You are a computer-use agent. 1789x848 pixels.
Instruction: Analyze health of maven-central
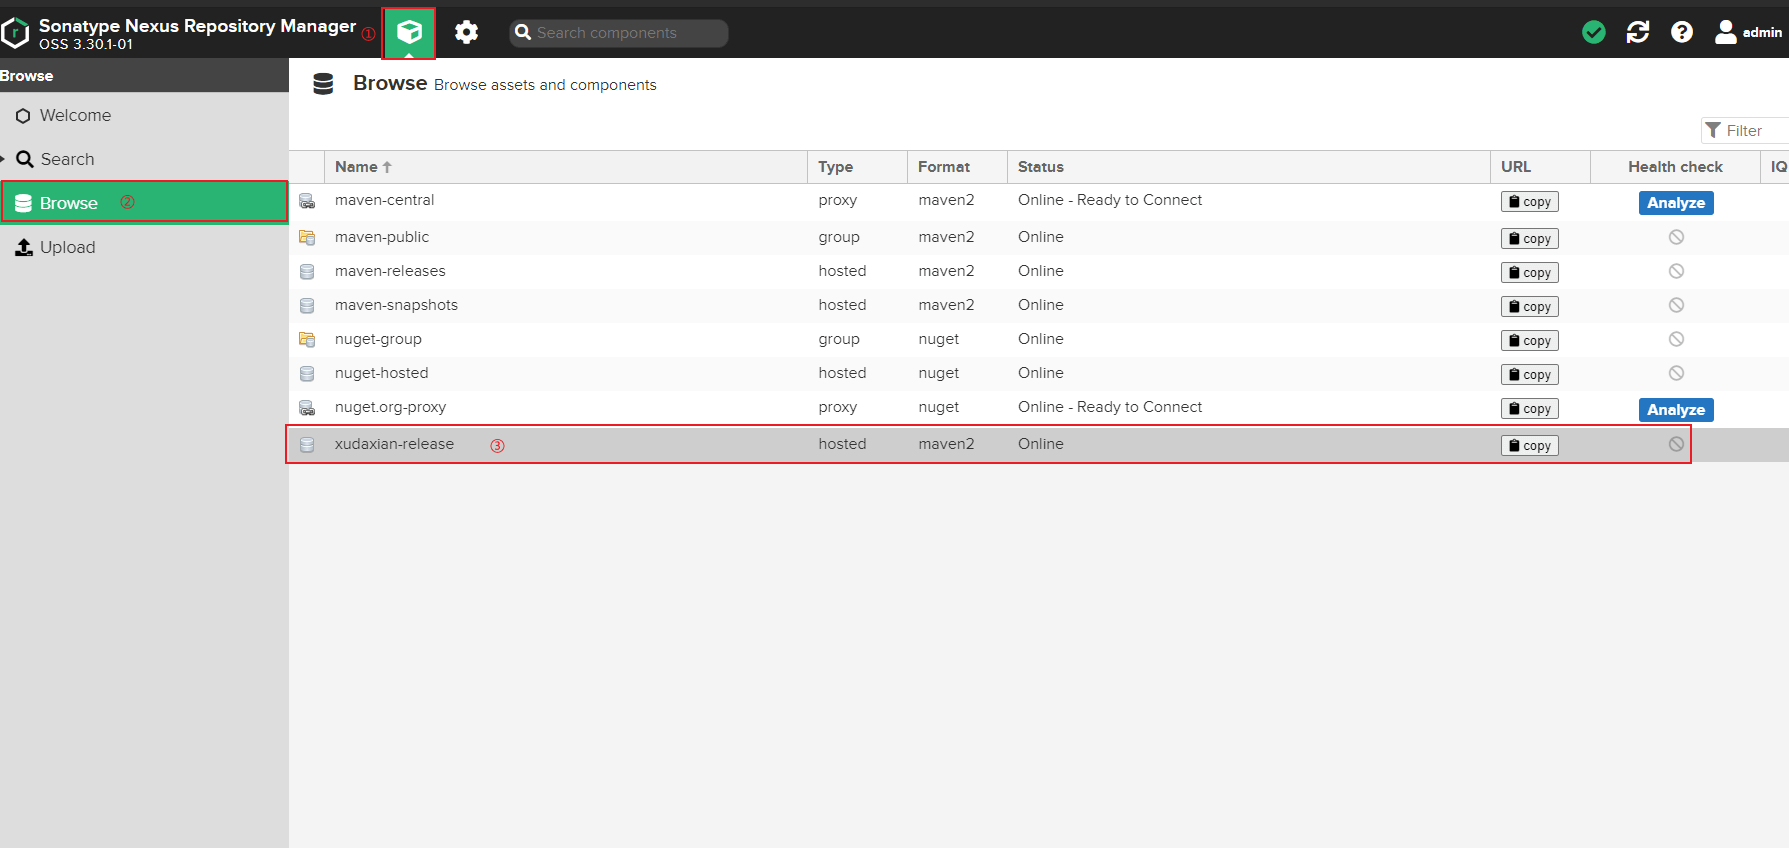1676,203
